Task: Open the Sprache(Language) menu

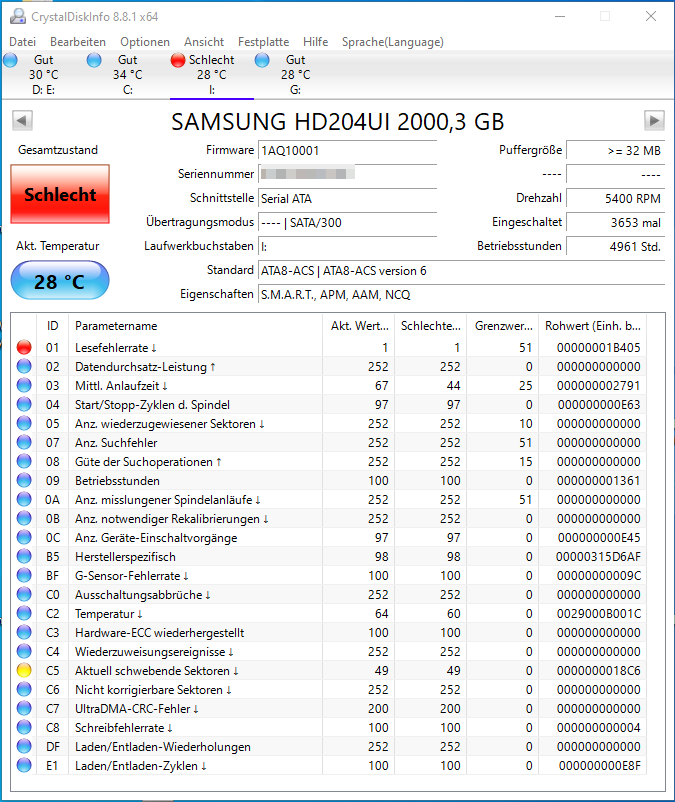Action: point(393,42)
